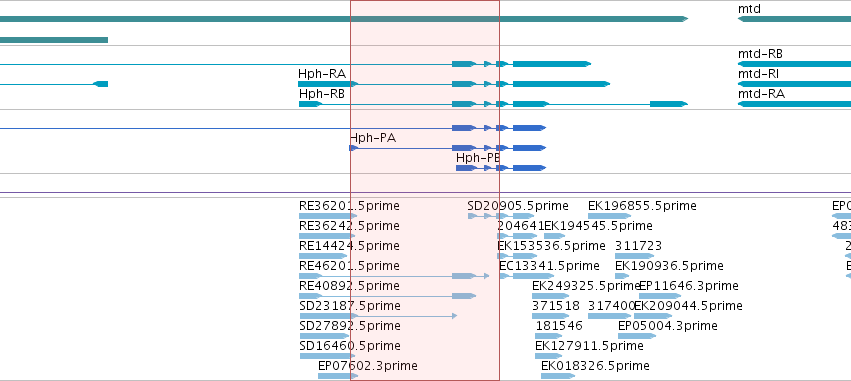Click the Hph-PA protein label
Viewport: 851px width, 381px height.
[373, 138]
